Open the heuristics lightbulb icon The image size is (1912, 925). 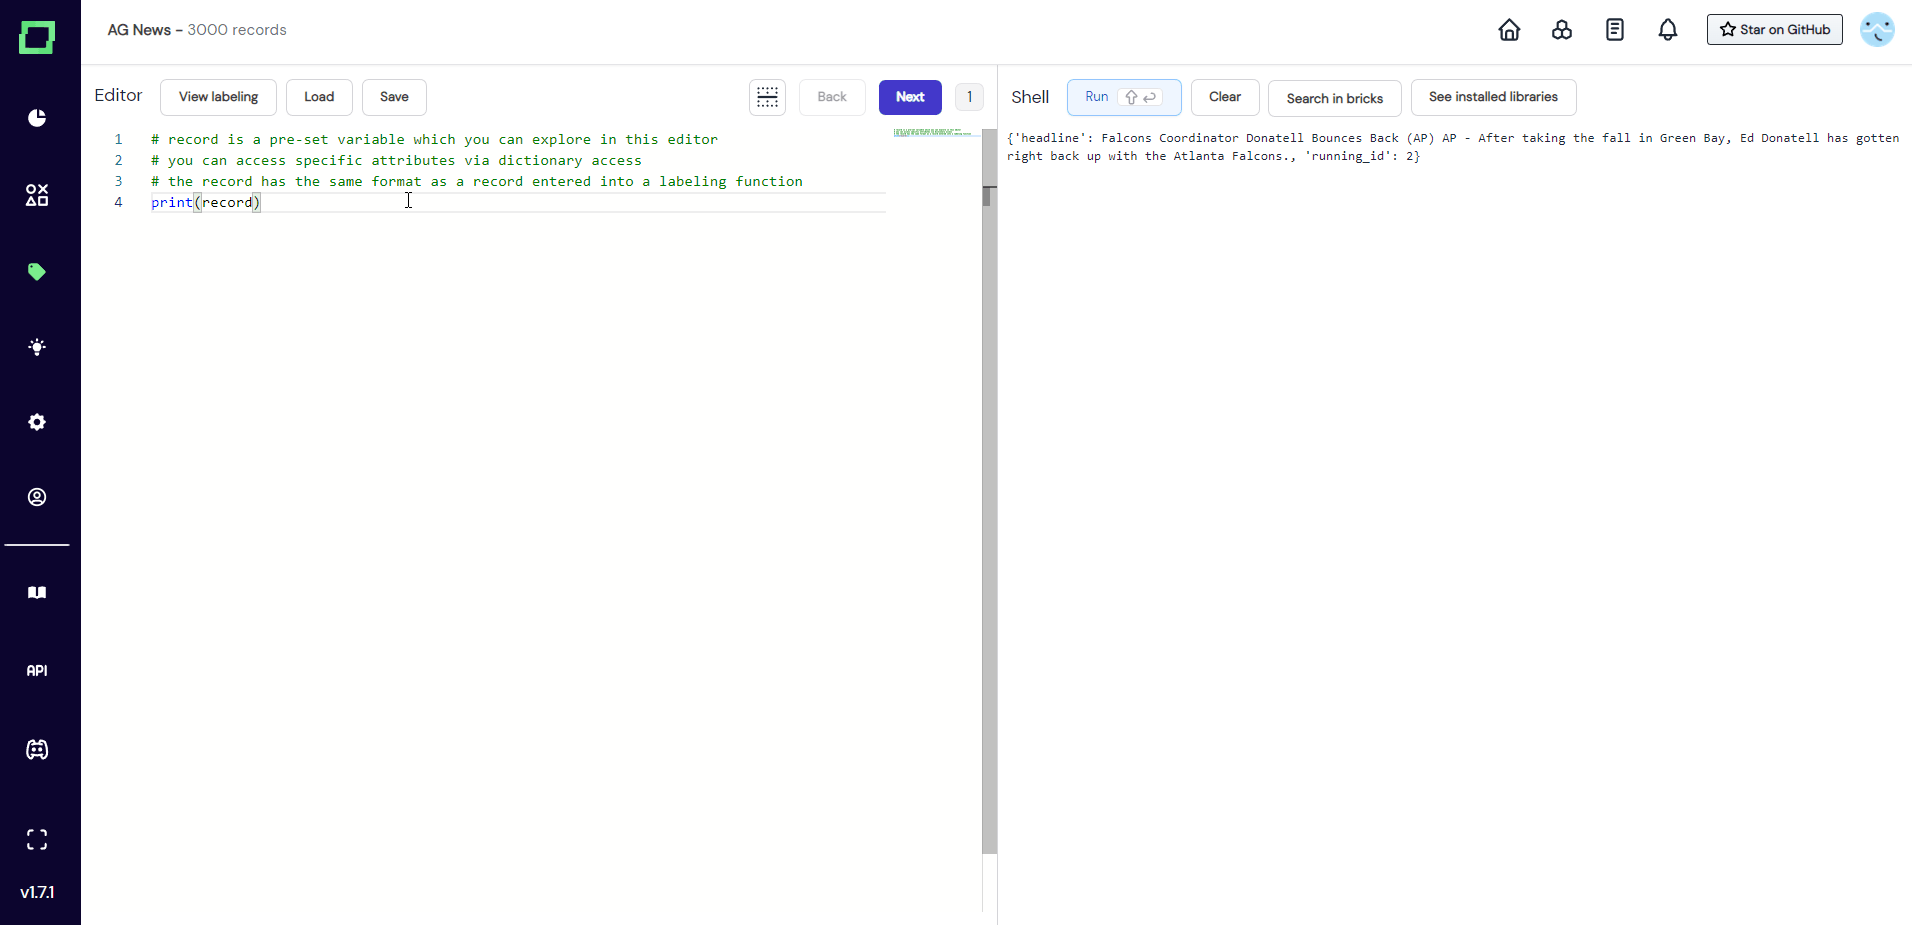pyautogui.click(x=37, y=347)
